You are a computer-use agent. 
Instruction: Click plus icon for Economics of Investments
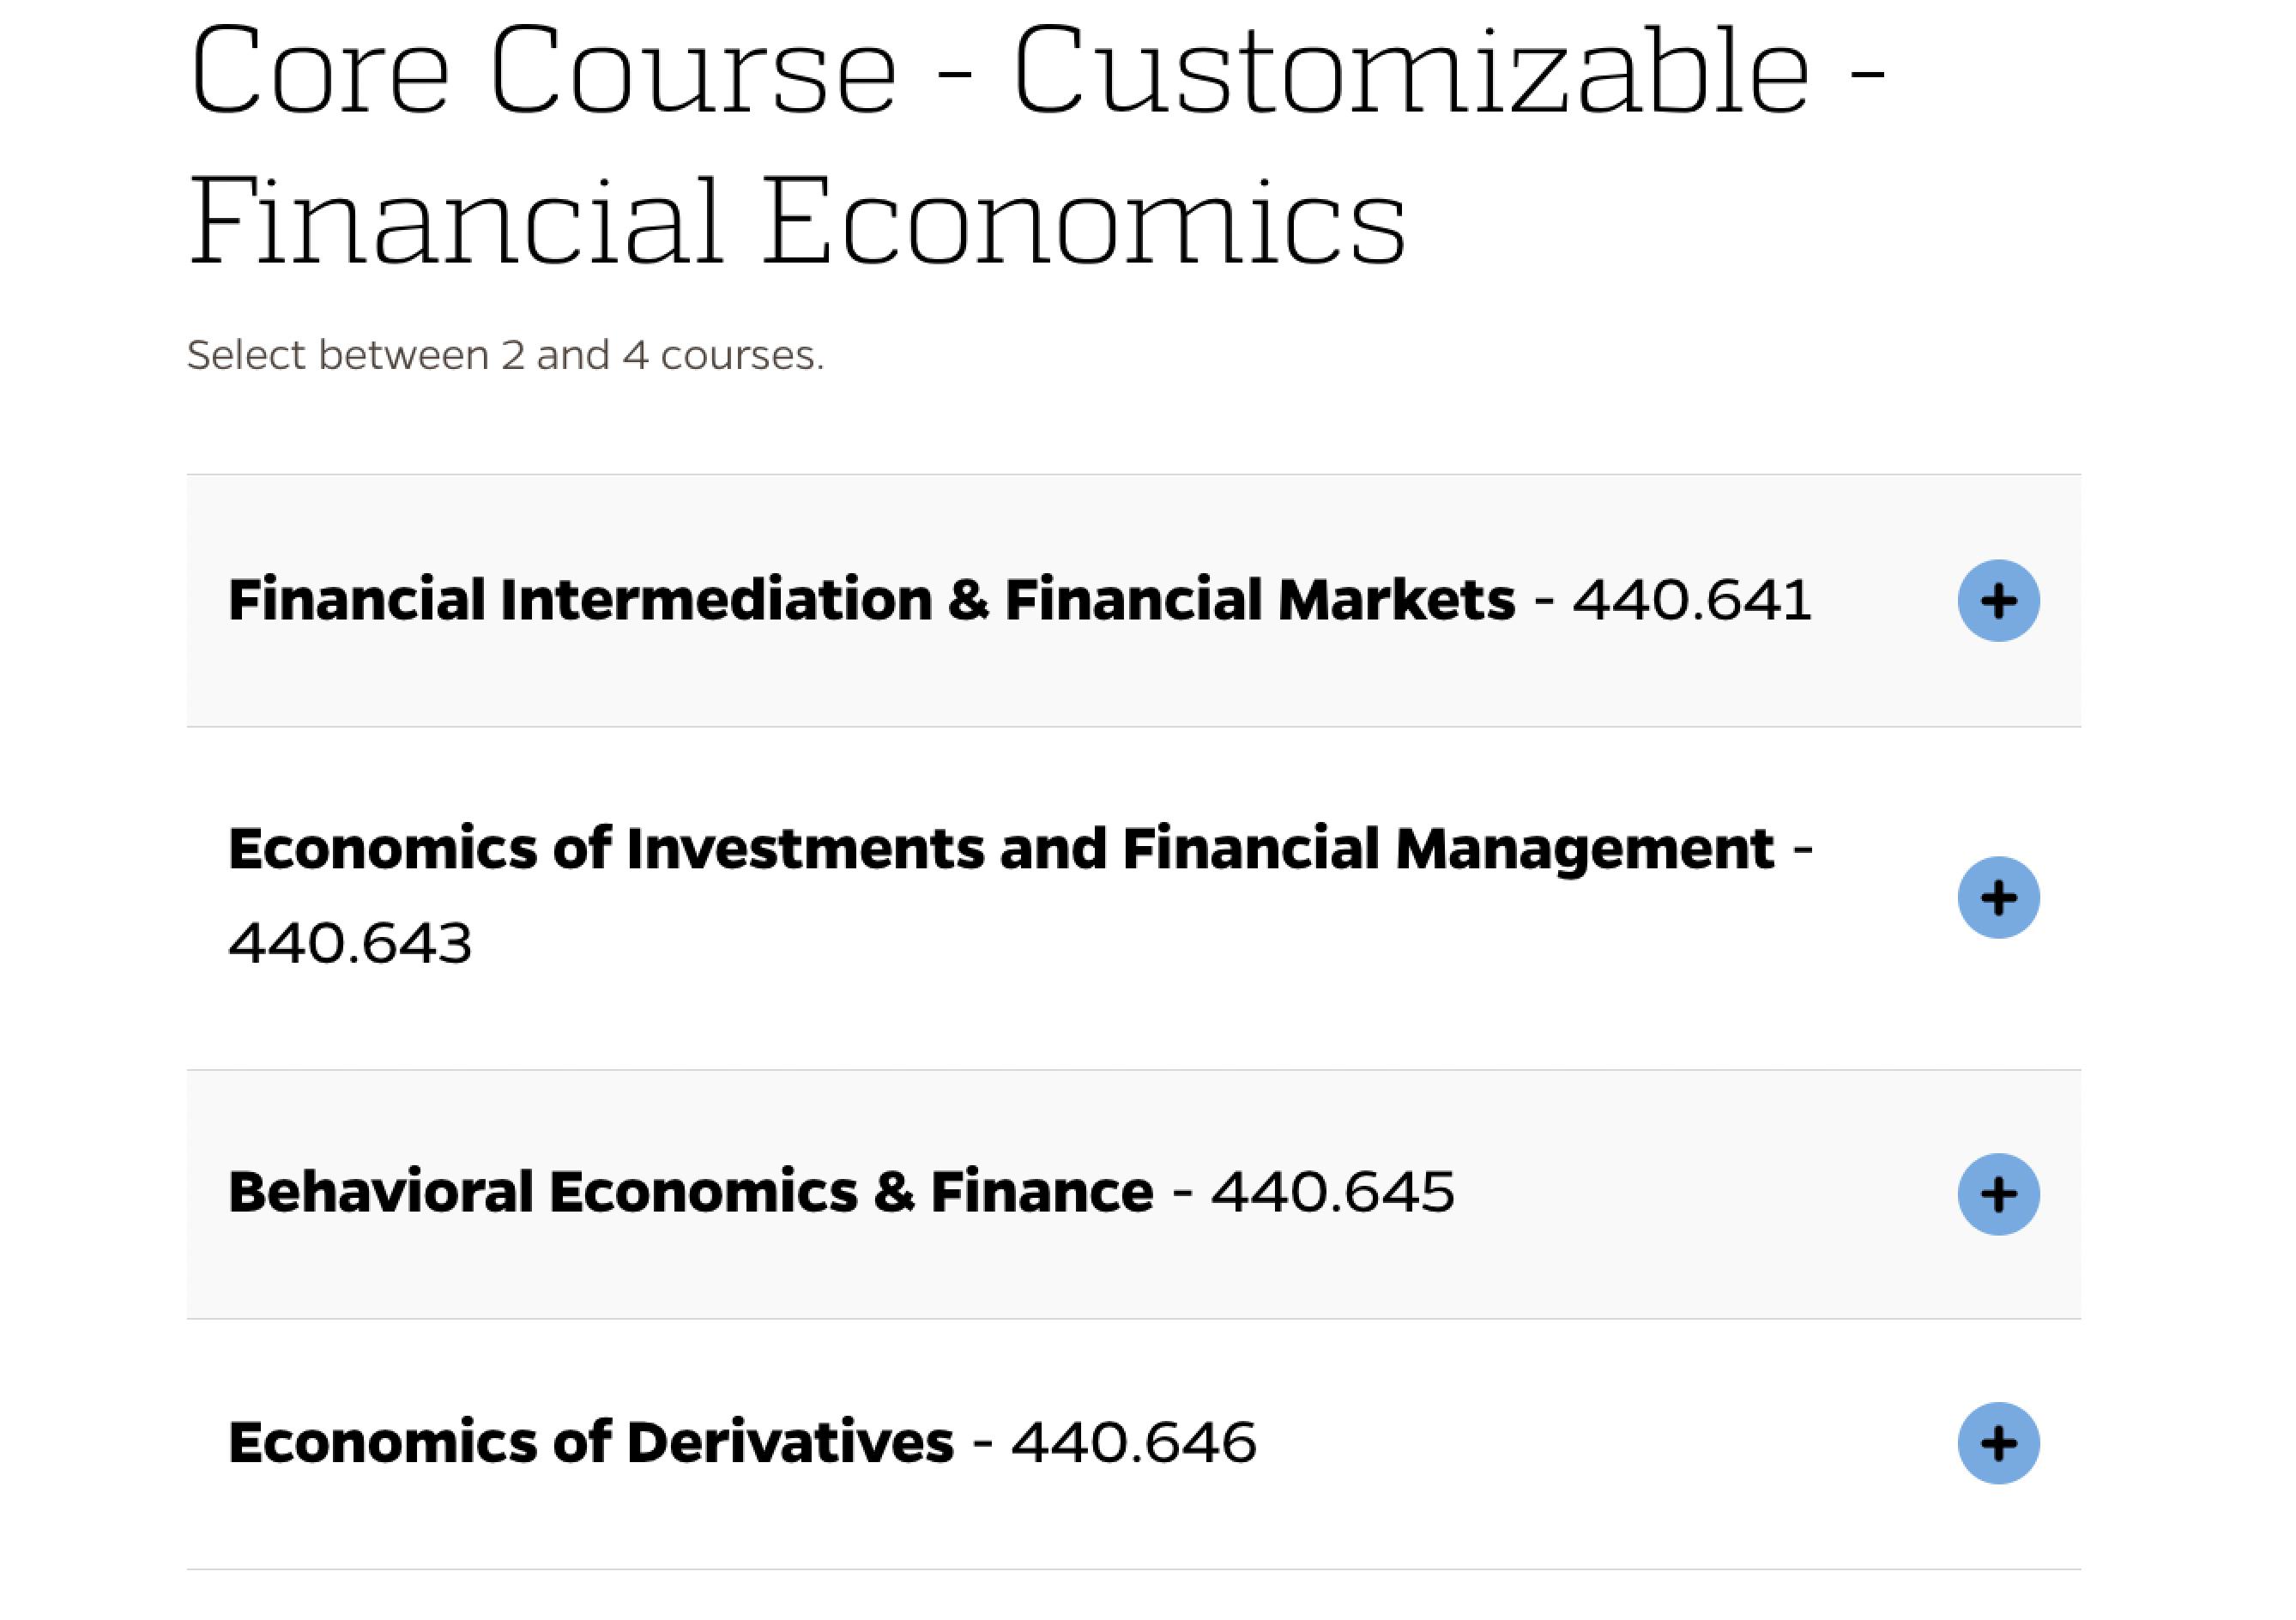click(1998, 897)
